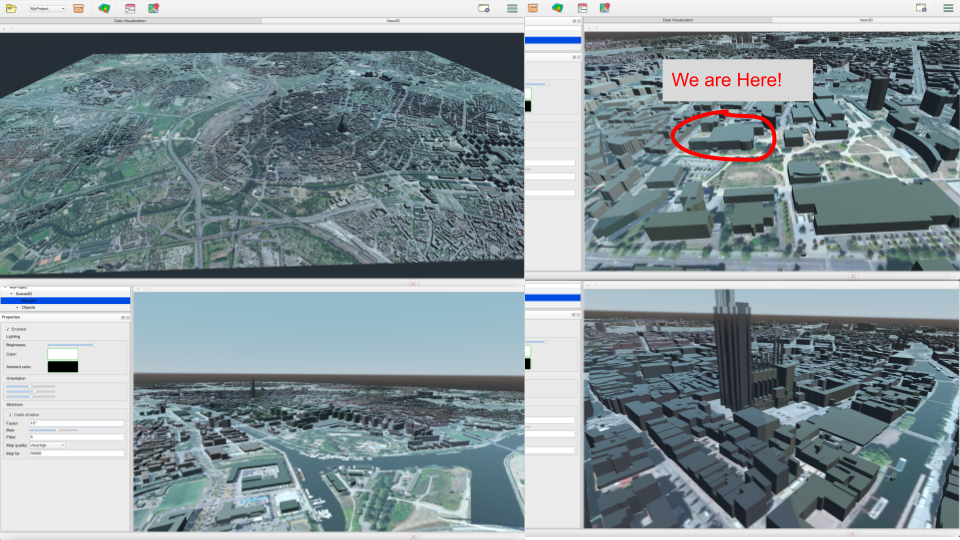
Task: Switch to View3D tab in right window
Action: pos(866,20)
